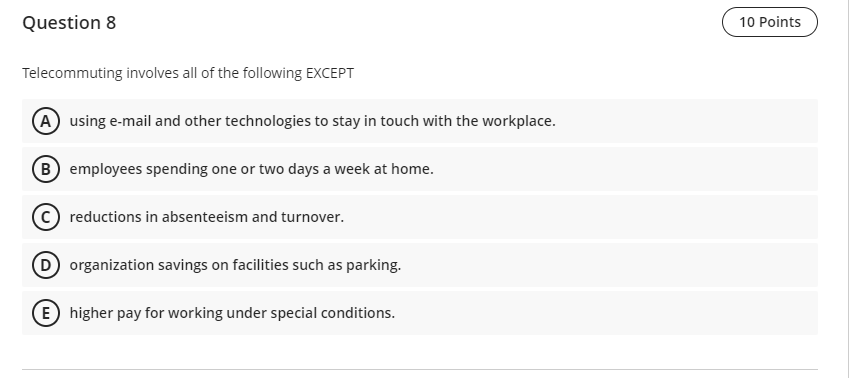Click the Question 8 heading
This screenshot has height=378, width=853.
click(x=69, y=22)
